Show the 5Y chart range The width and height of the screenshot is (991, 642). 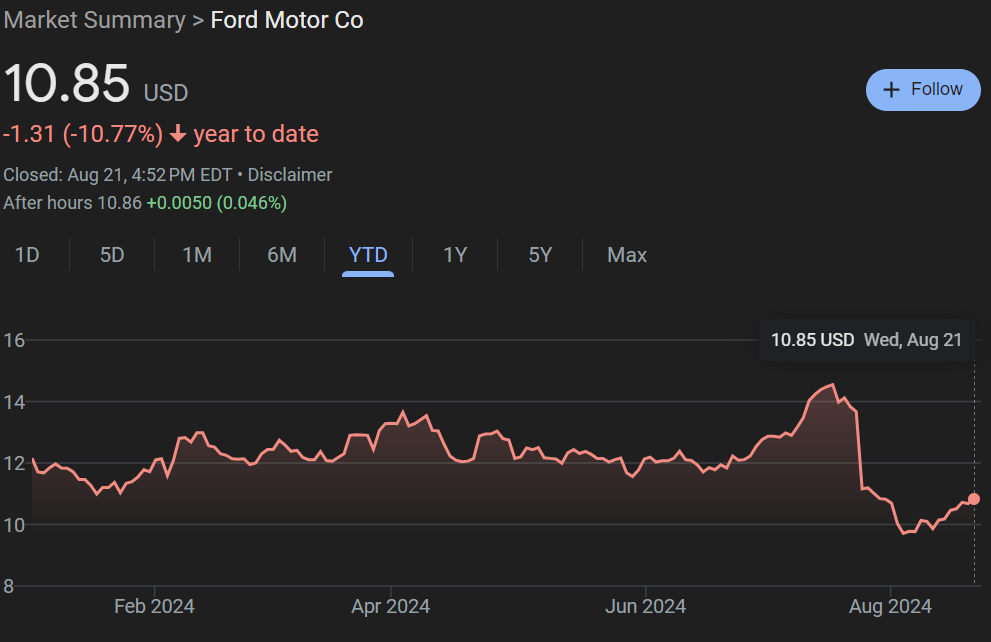[540, 255]
